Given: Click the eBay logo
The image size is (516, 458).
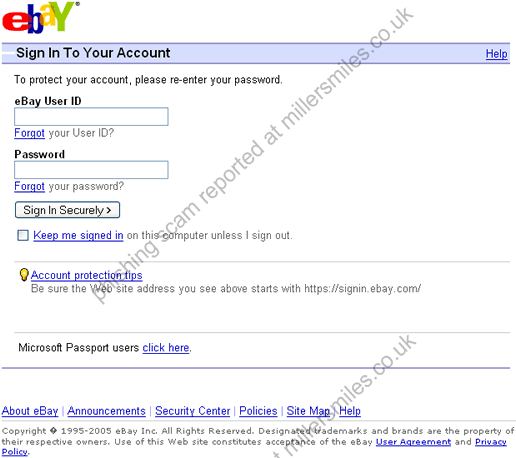Looking at the screenshot, I should pyautogui.click(x=41, y=17).
